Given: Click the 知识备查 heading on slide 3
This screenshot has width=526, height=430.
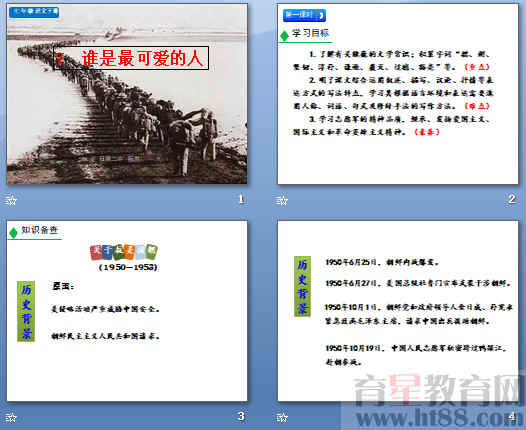Looking at the screenshot, I should pos(40,230).
